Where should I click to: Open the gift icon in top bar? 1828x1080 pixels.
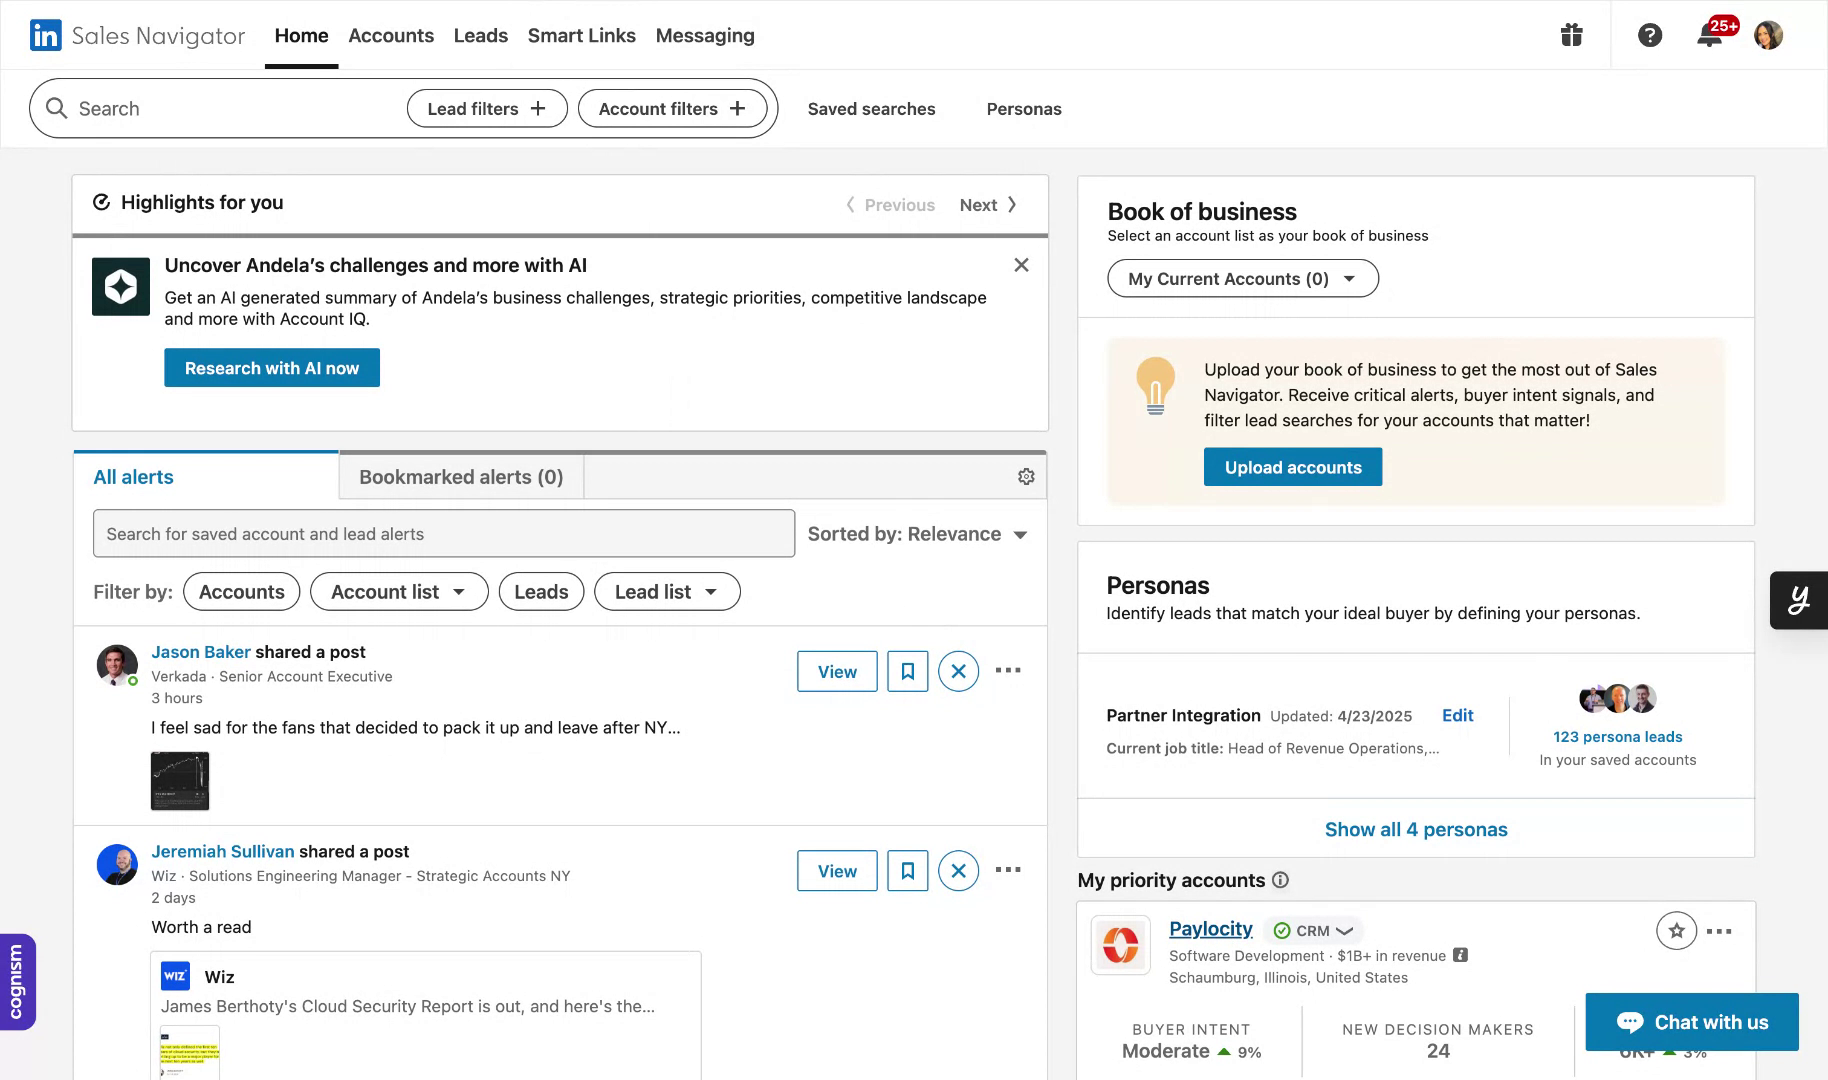click(1571, 36)
